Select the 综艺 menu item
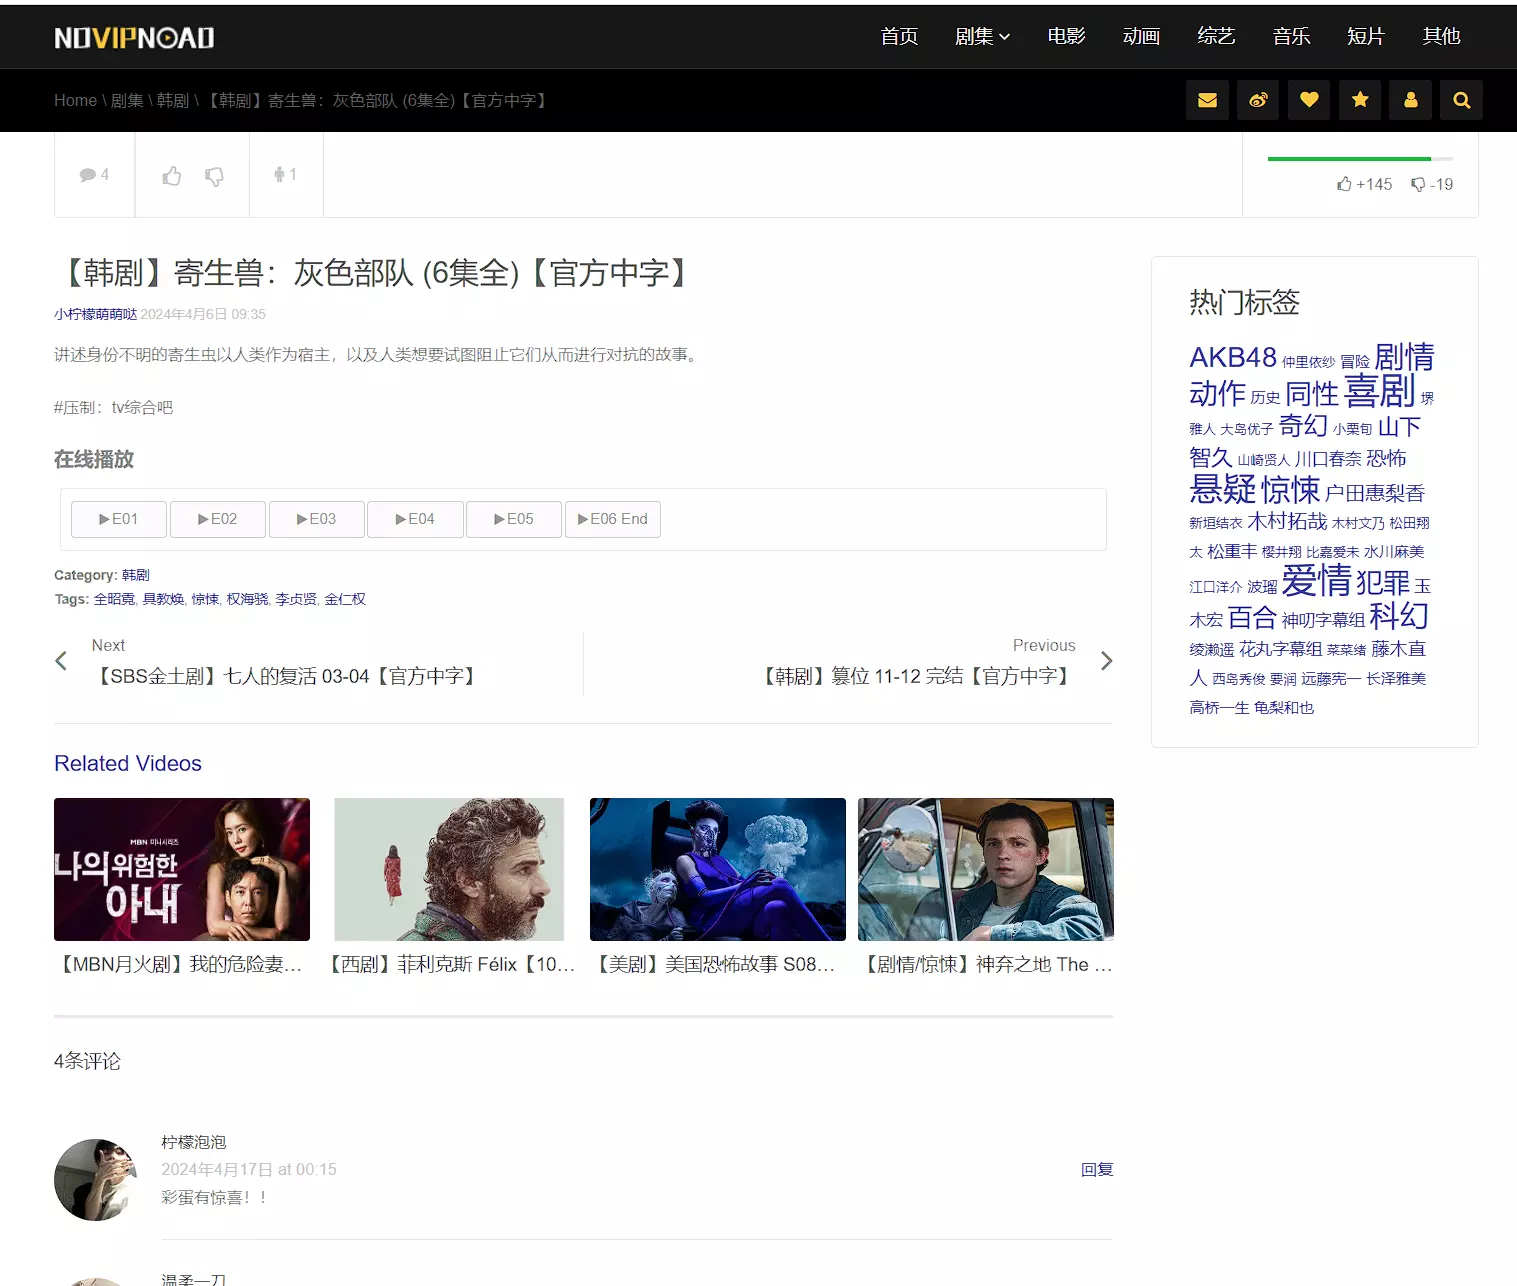This screenshot has height=1286, width=1517. tap(1216, 37)
